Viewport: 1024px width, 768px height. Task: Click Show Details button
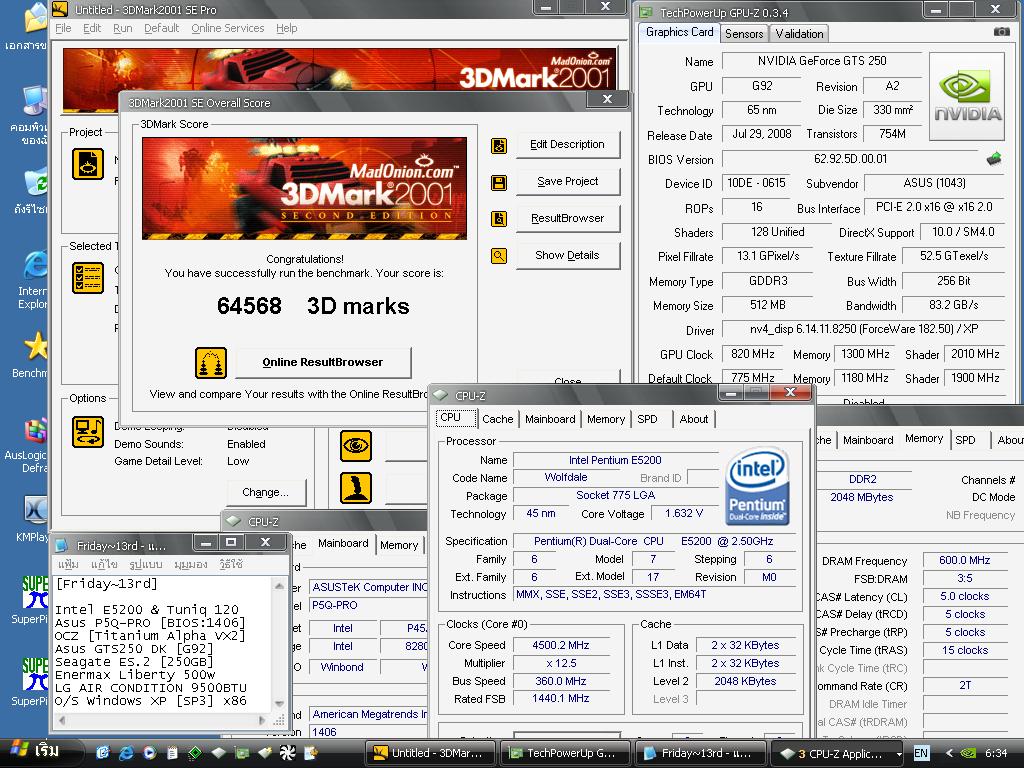[568, 255]
